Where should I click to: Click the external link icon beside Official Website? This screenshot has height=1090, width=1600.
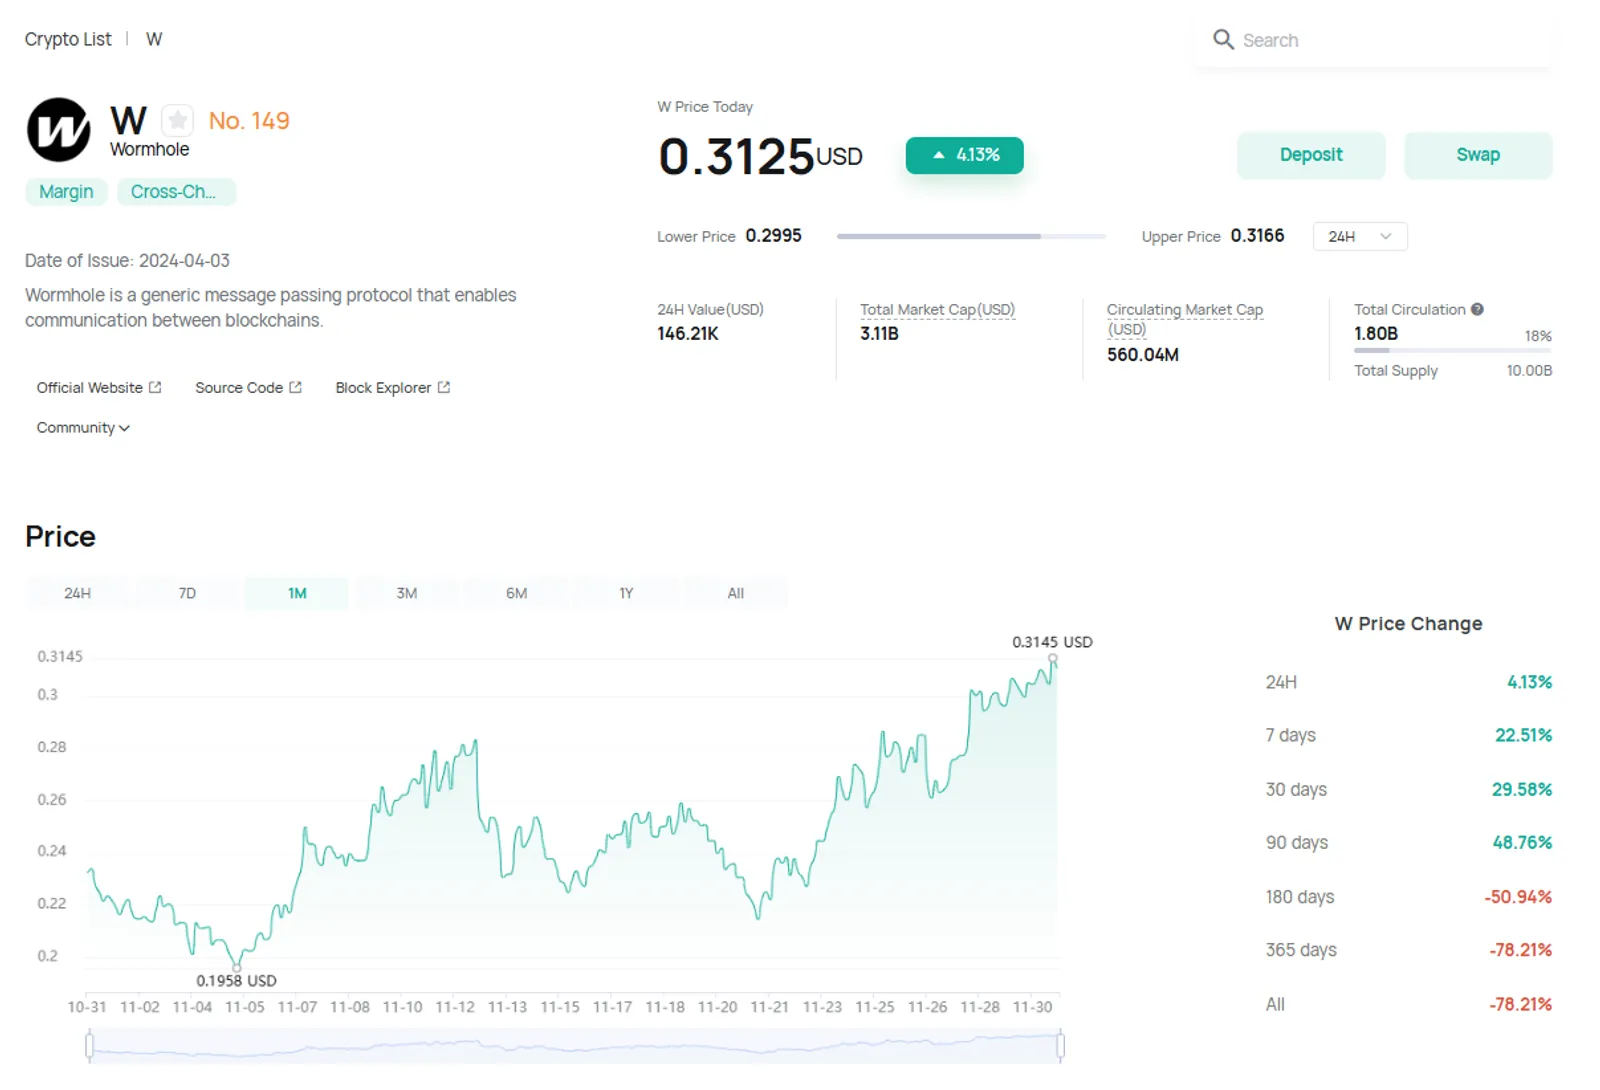point(155,388)
